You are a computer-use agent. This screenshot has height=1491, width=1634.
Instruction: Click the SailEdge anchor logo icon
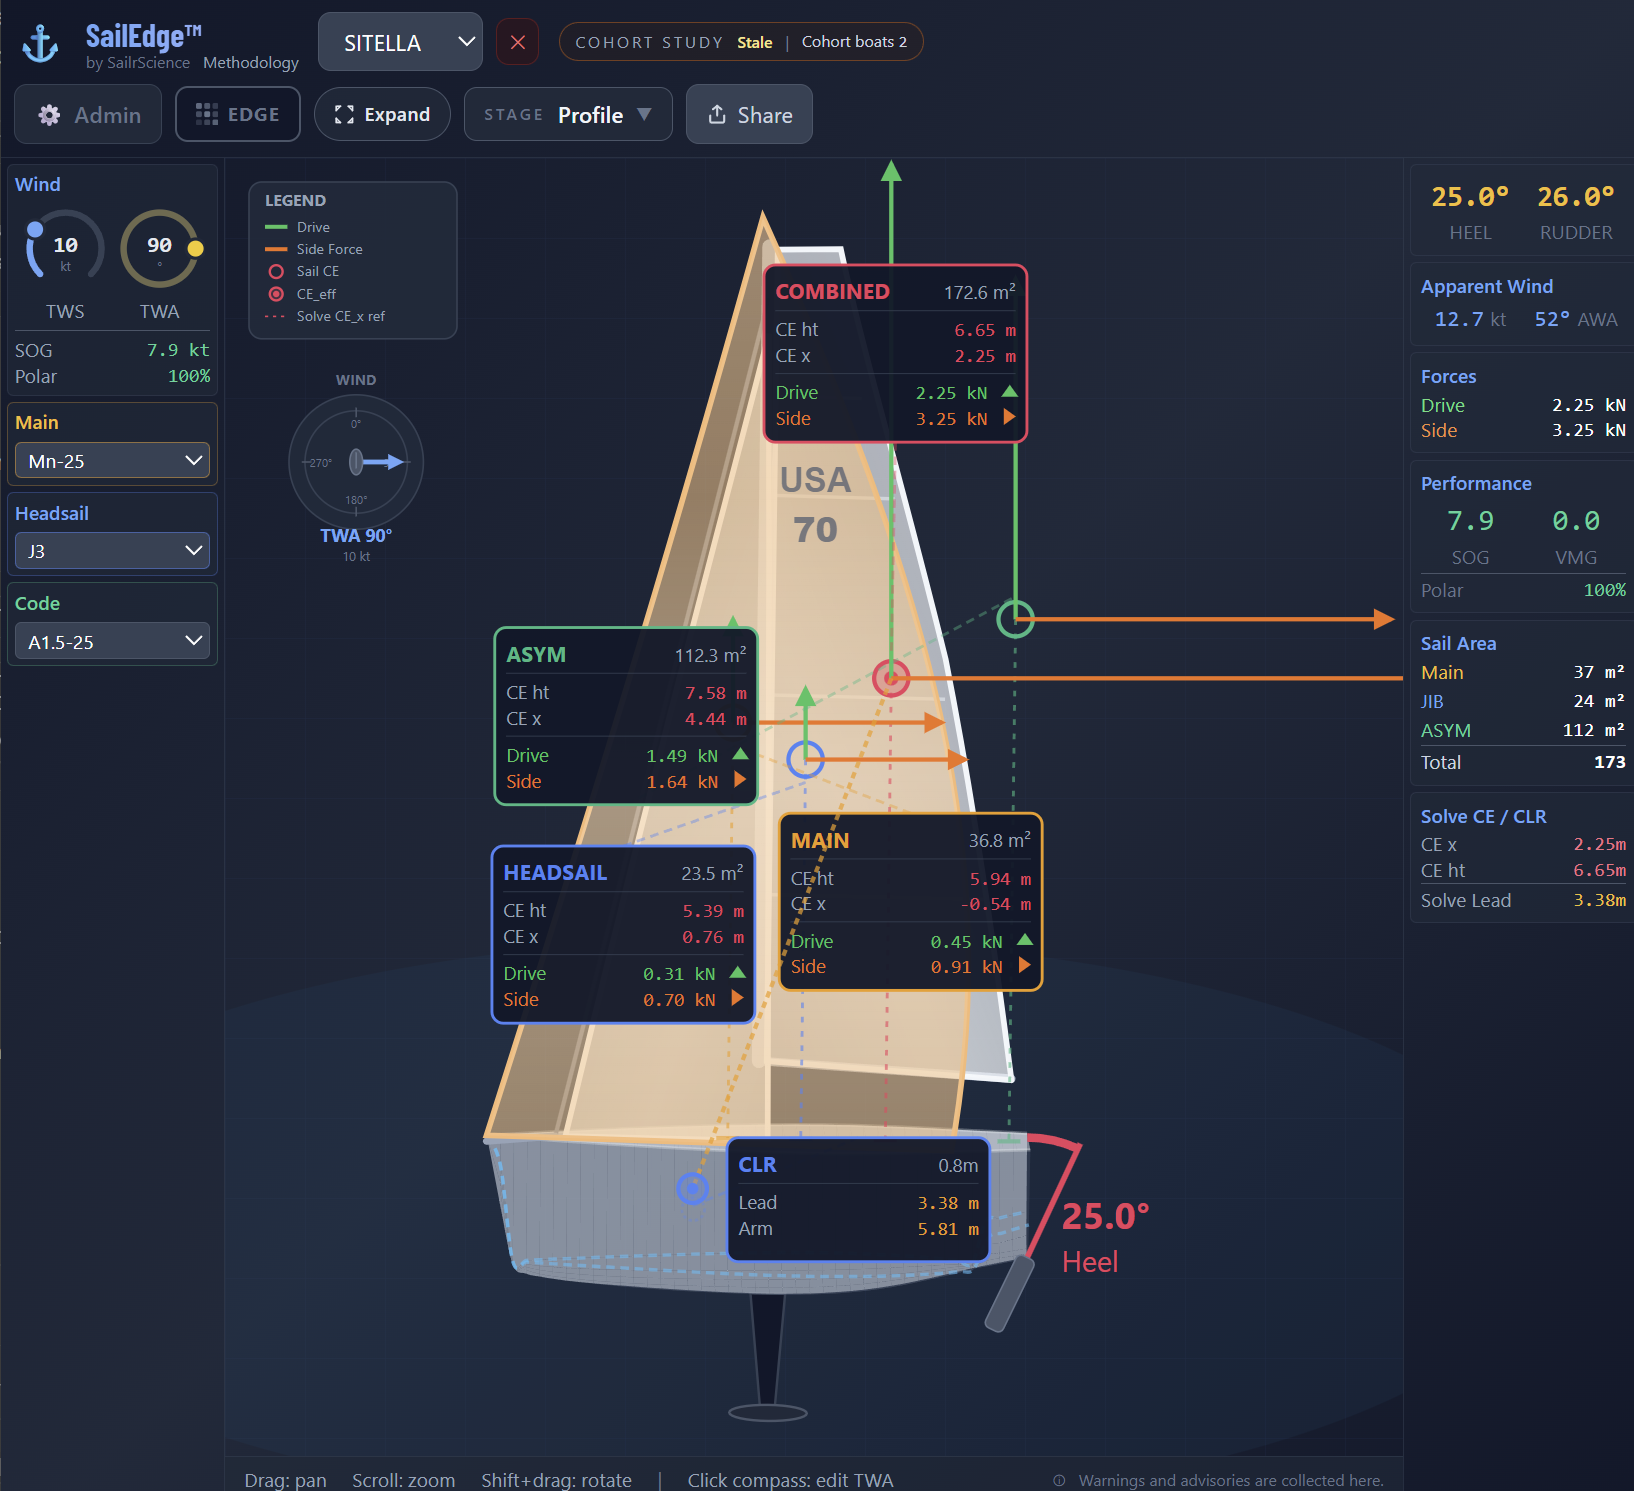[41, 44]
